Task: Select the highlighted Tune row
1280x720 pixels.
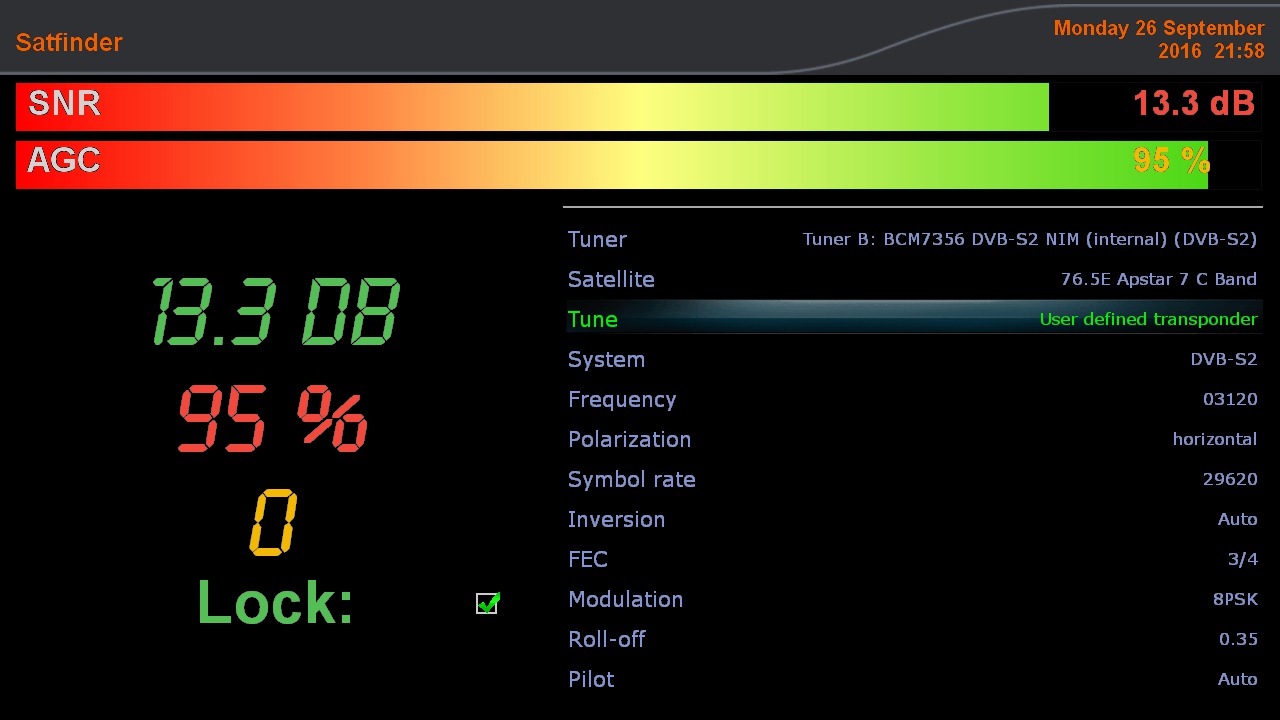Action: coord(912,320)
